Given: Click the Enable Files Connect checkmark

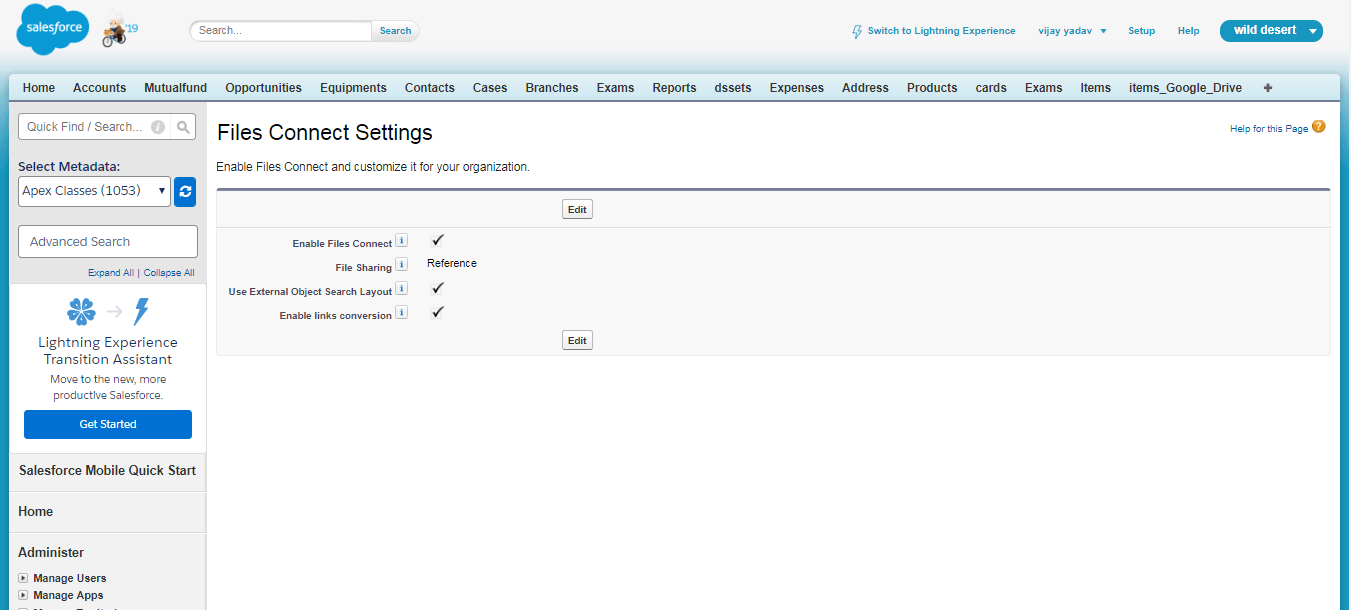Looking at the screenshot, I should point(437,240).
